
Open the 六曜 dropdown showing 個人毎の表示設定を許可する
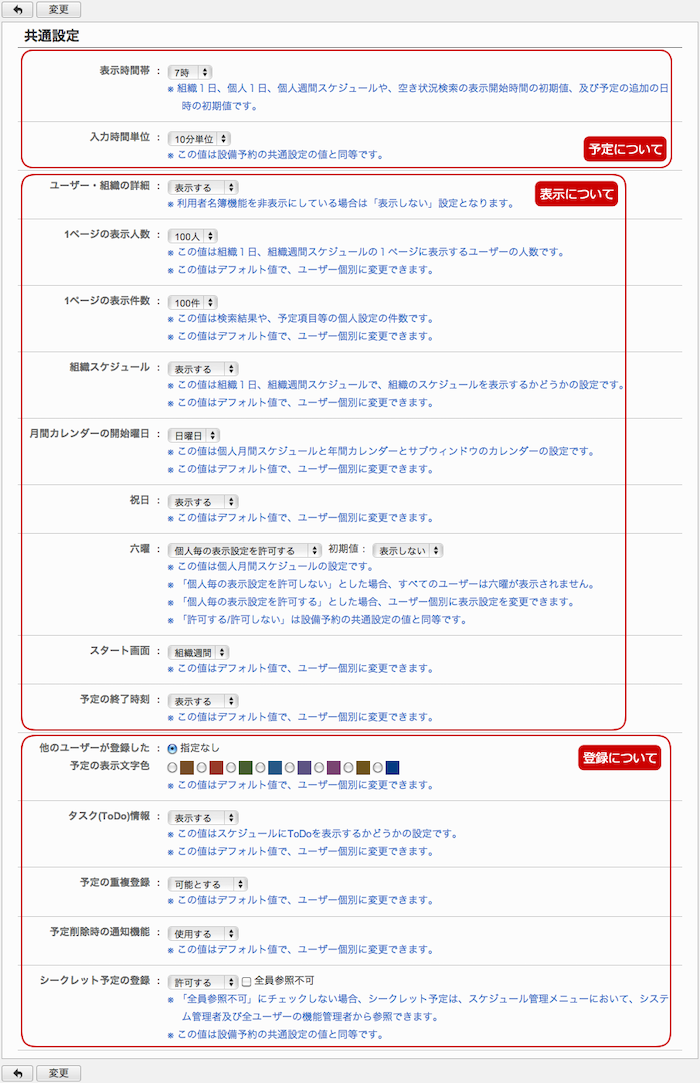(x=245, y=550)
